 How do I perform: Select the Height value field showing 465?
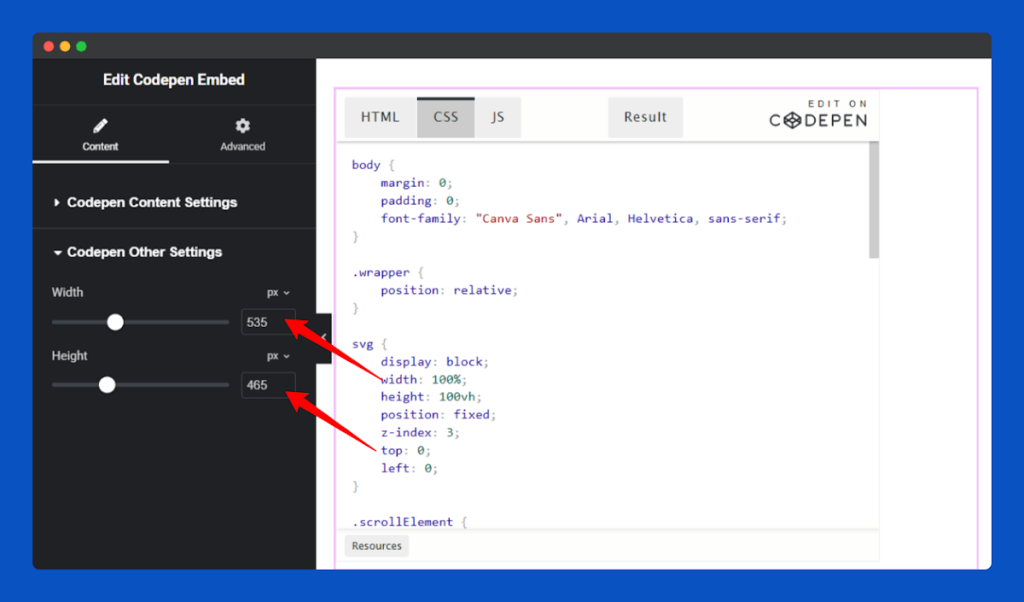pos(268,384)
